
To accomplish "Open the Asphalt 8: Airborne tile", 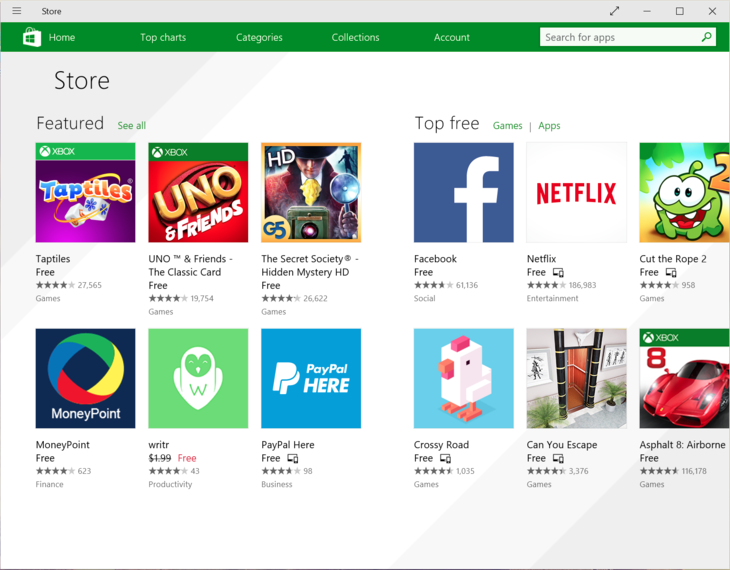I will [684, 378].
